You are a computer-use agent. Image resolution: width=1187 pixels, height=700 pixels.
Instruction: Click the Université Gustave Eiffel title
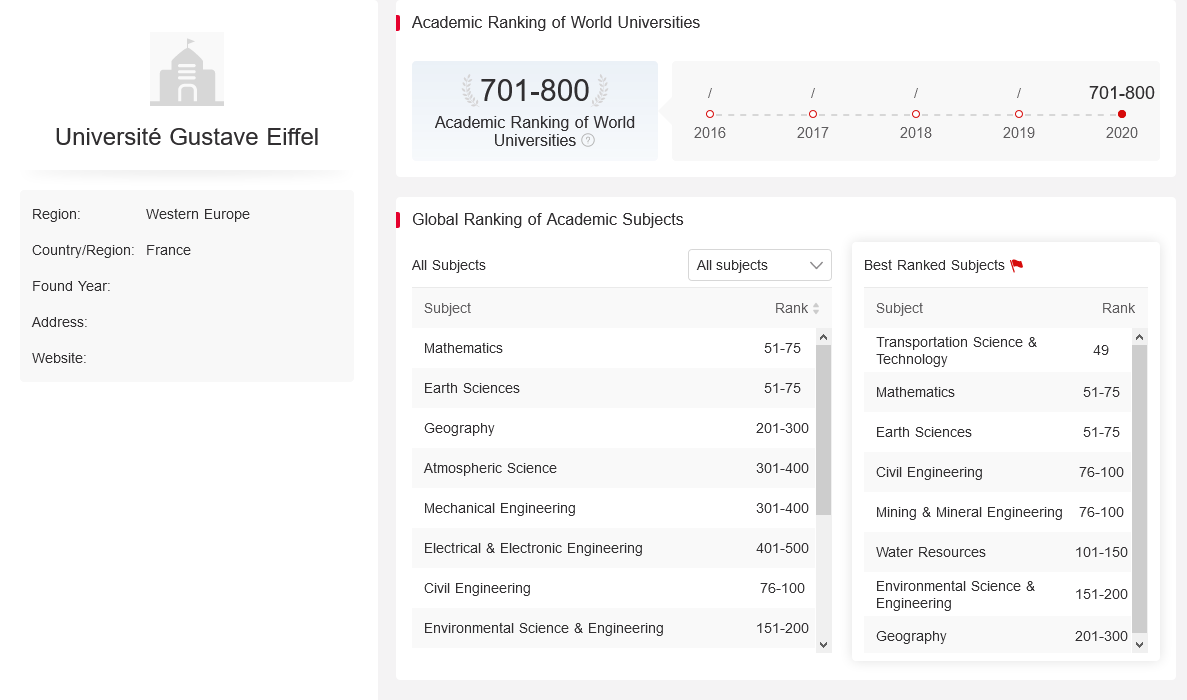[187, 137]
